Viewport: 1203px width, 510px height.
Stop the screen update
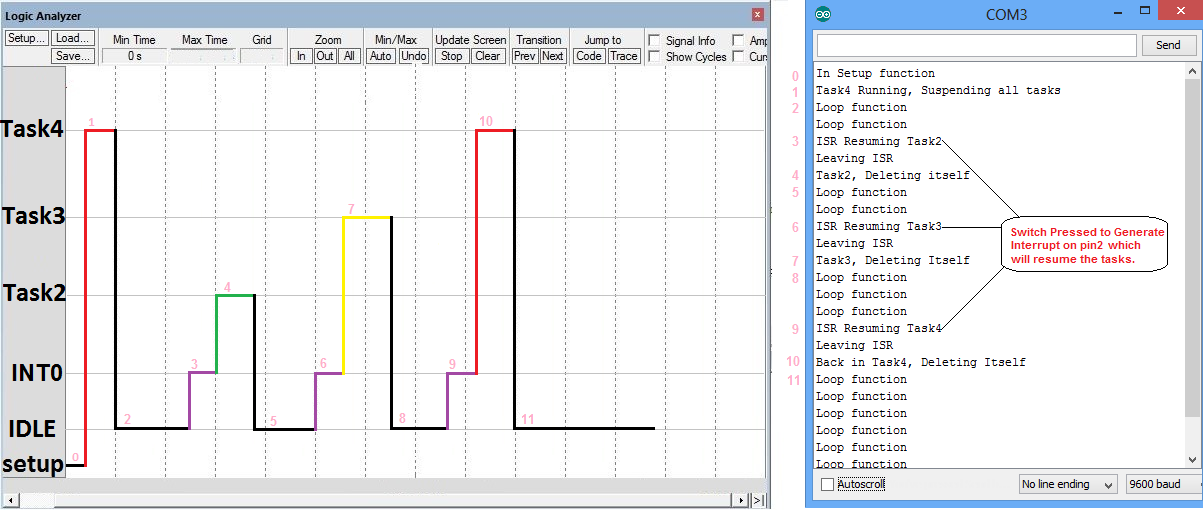(x=452, y=56)
